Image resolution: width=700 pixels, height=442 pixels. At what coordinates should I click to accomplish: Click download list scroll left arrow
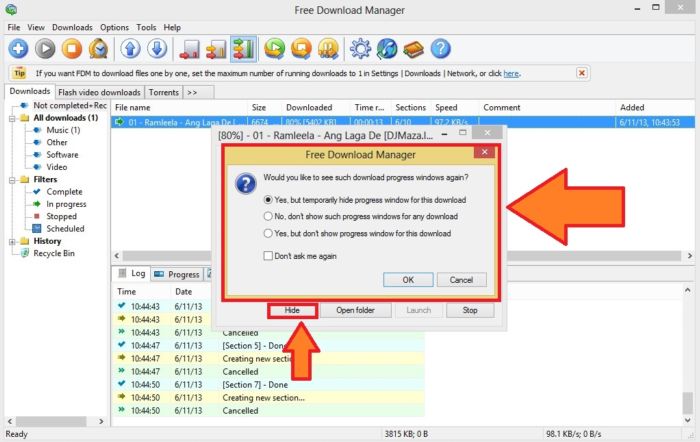117,256
